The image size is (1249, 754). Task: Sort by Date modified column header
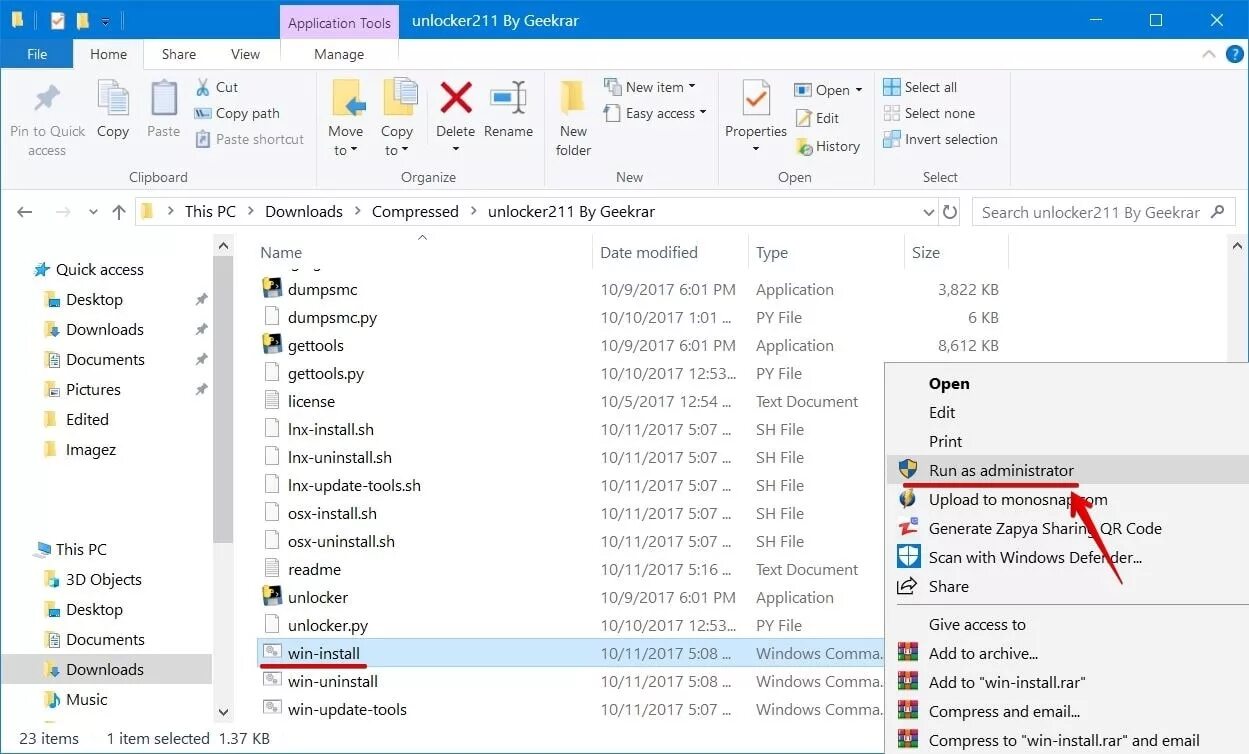[649, 253]
